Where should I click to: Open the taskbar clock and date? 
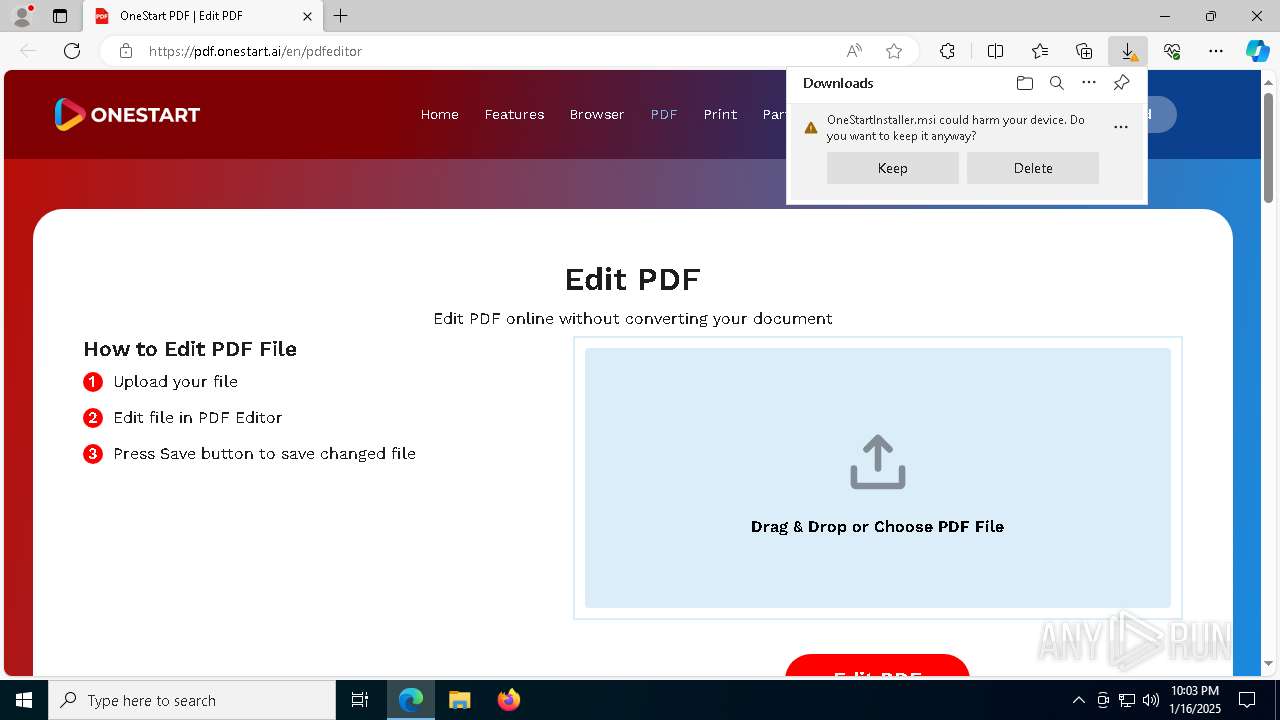click(x=1195, y=700)
